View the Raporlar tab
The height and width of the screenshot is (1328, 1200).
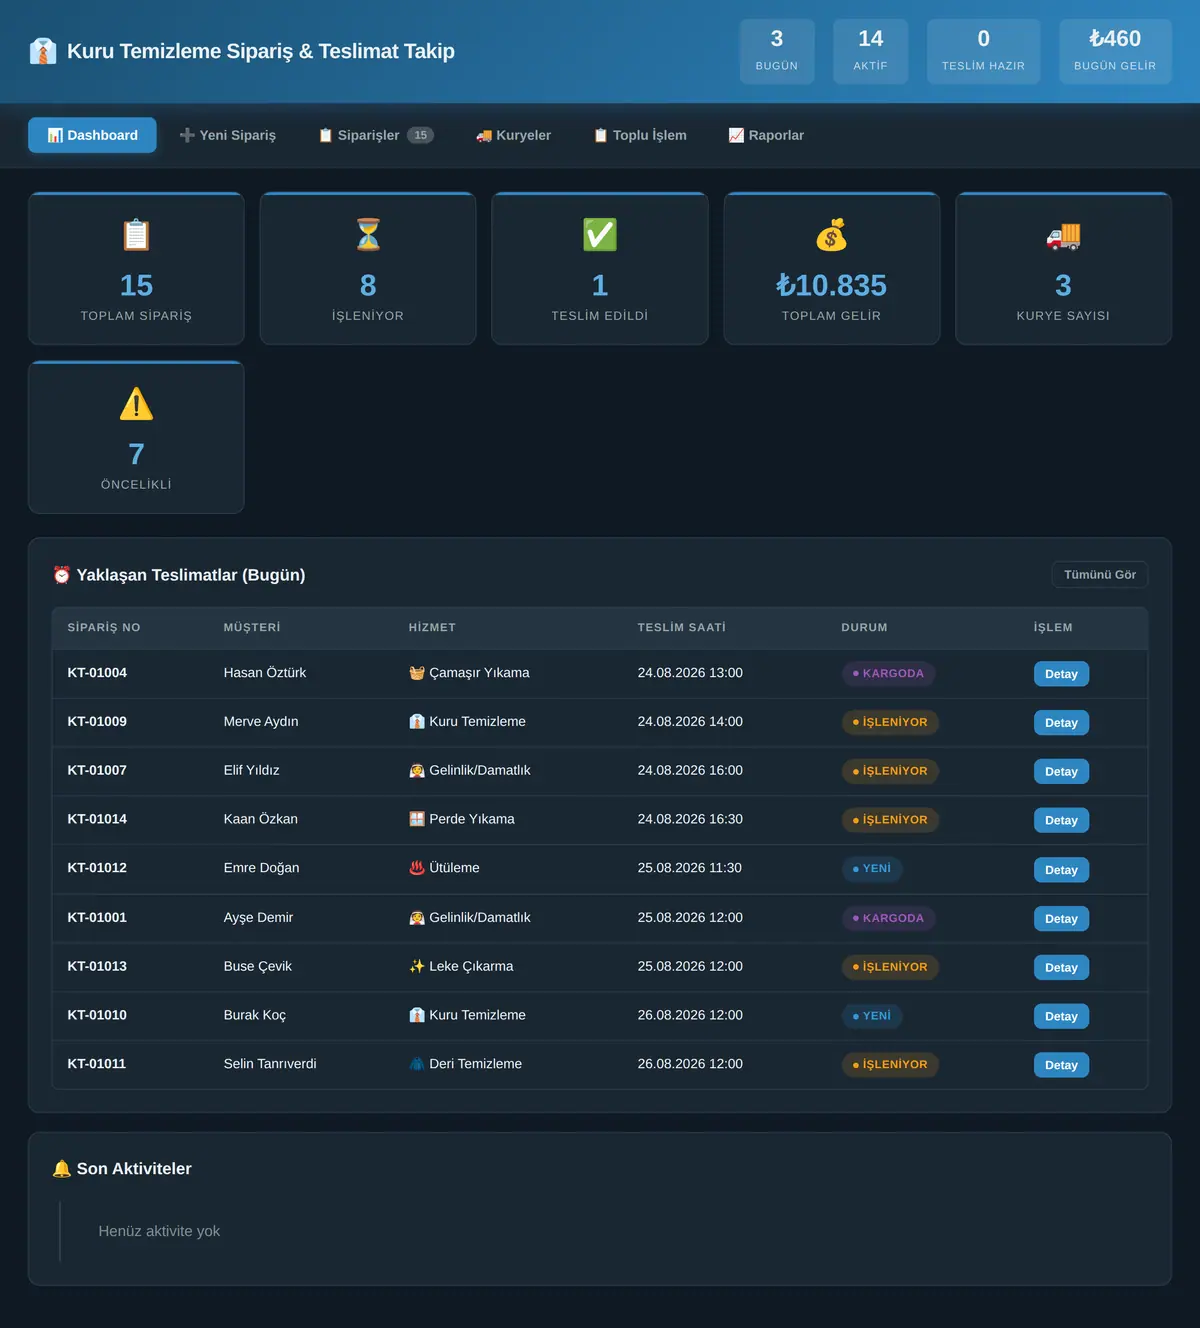766,135
